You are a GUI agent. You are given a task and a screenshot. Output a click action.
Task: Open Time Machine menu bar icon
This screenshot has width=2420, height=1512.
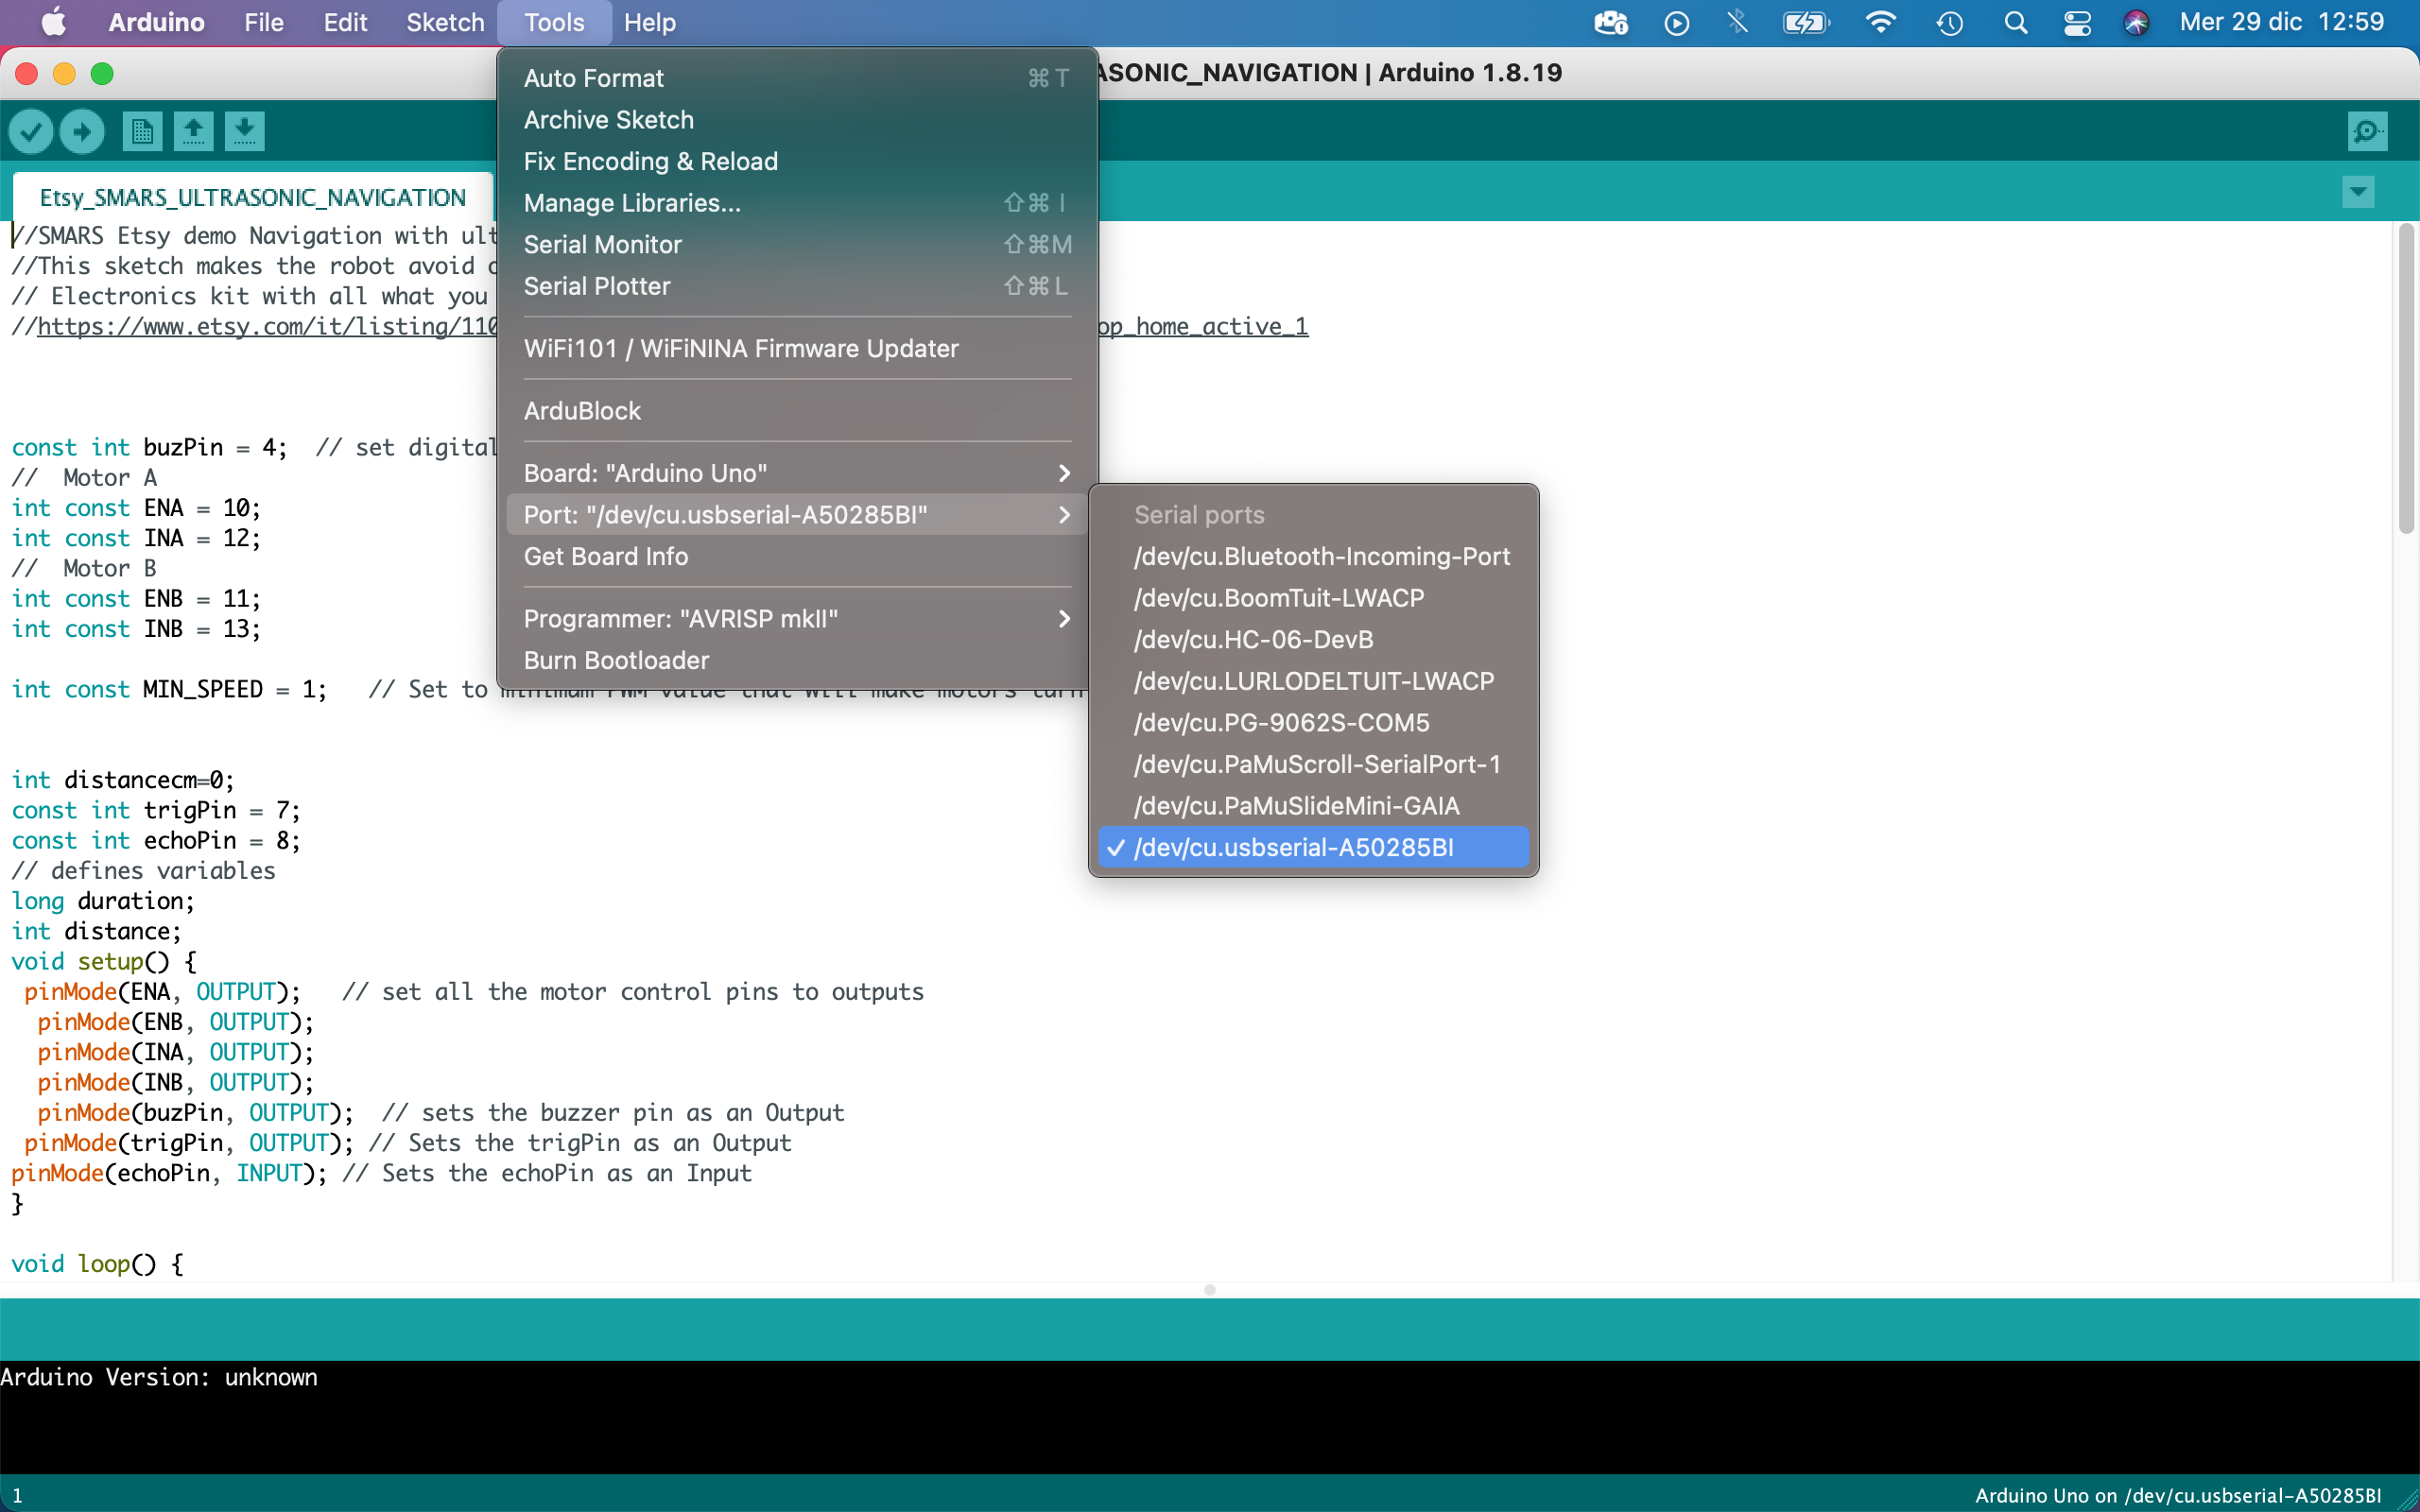(1949, 22)
